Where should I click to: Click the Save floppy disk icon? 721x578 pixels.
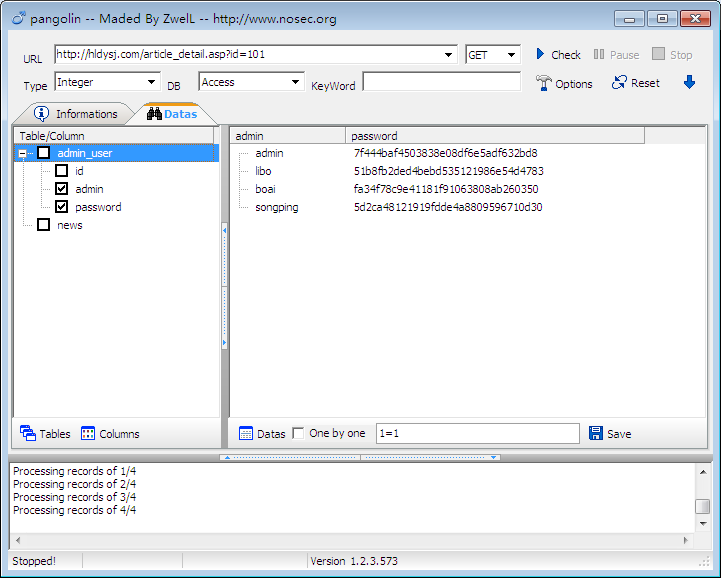point(596,433)
